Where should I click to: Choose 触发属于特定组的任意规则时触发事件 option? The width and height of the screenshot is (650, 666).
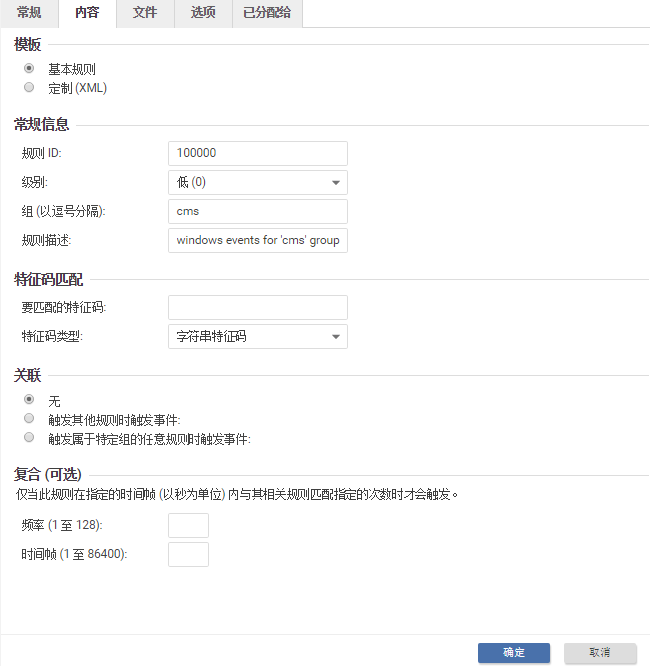(29, 438)
